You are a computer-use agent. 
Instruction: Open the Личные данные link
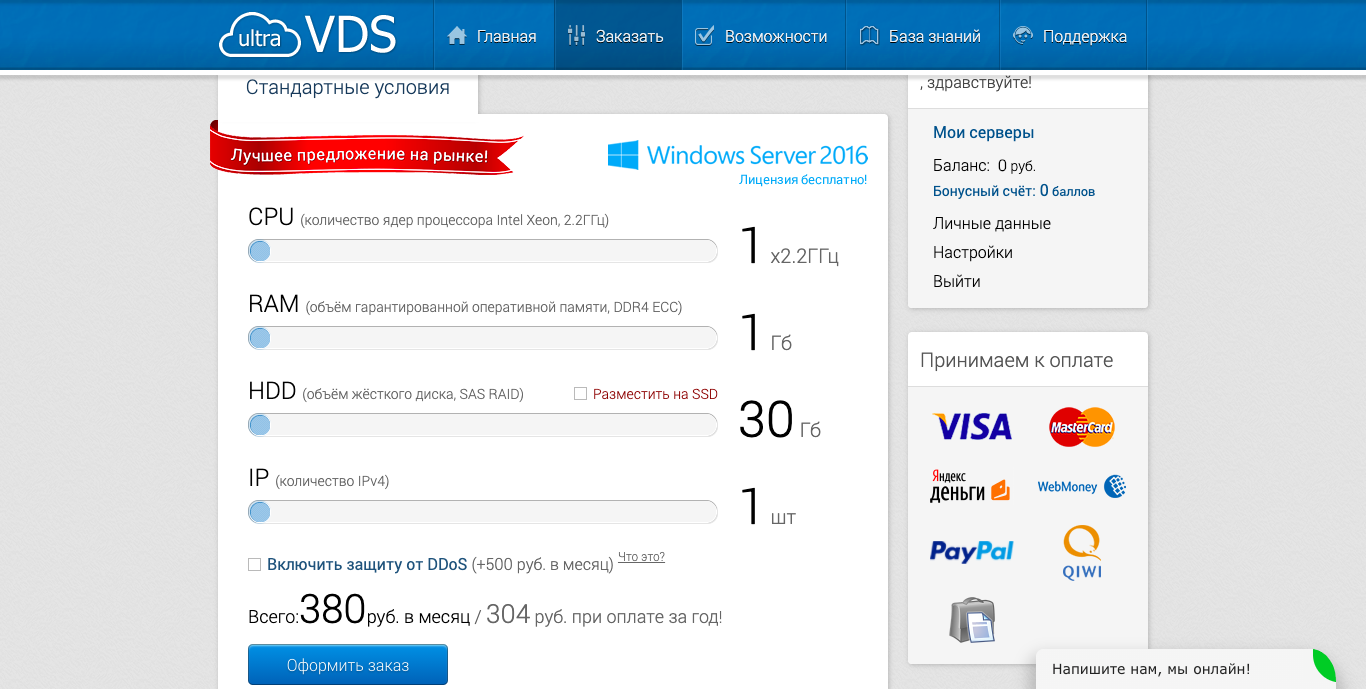click(x=992, y=223)
